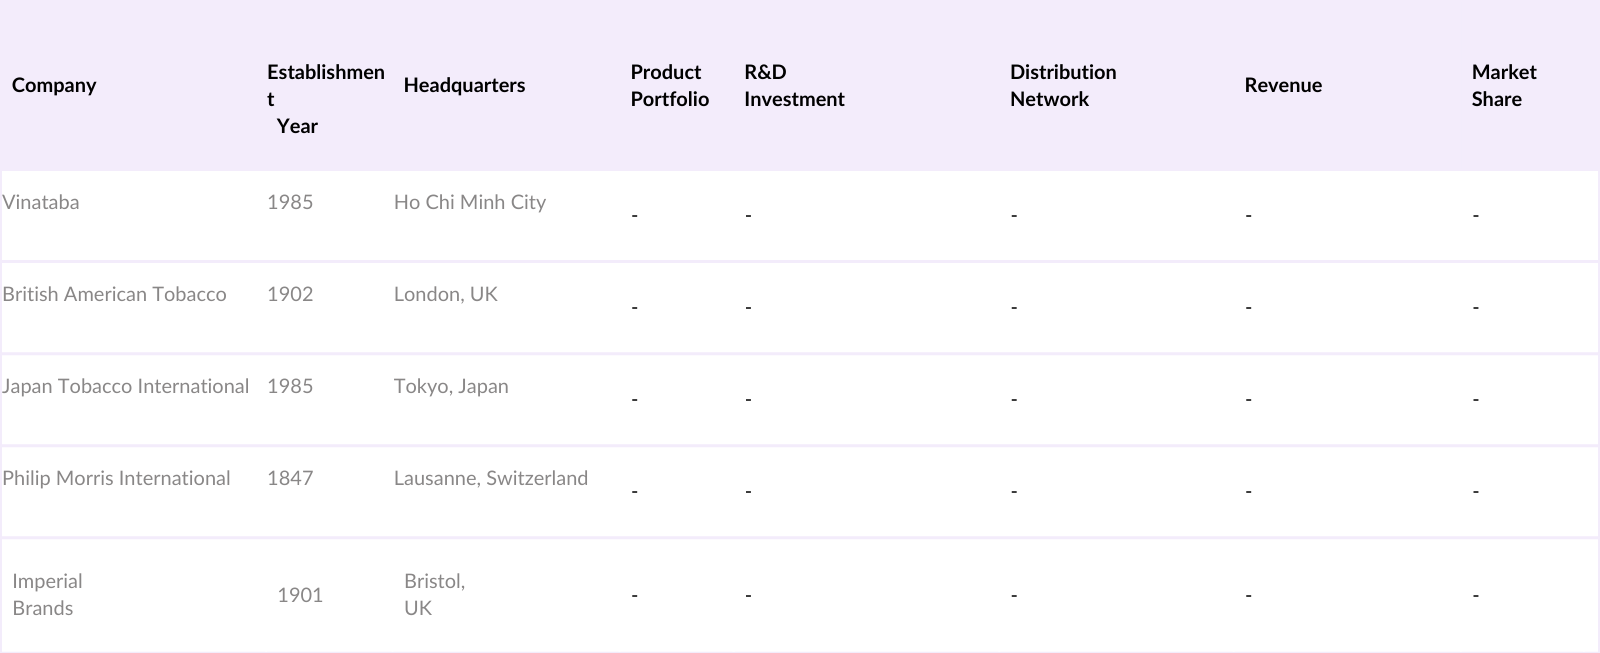Click the 1902 establishment year cell
Viewport: 1600px width, 653px height.
[290, 294]
